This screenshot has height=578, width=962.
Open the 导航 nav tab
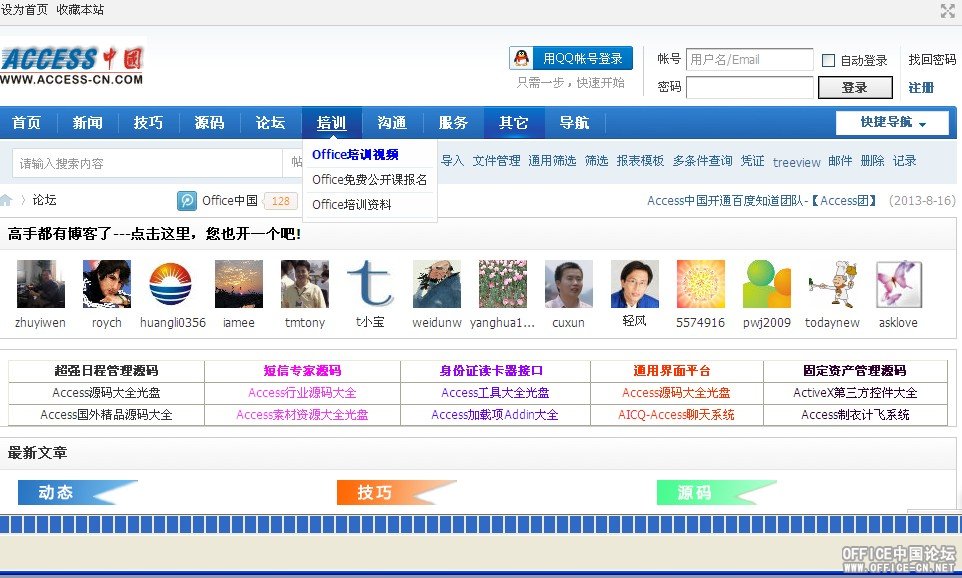pos(574,123)
